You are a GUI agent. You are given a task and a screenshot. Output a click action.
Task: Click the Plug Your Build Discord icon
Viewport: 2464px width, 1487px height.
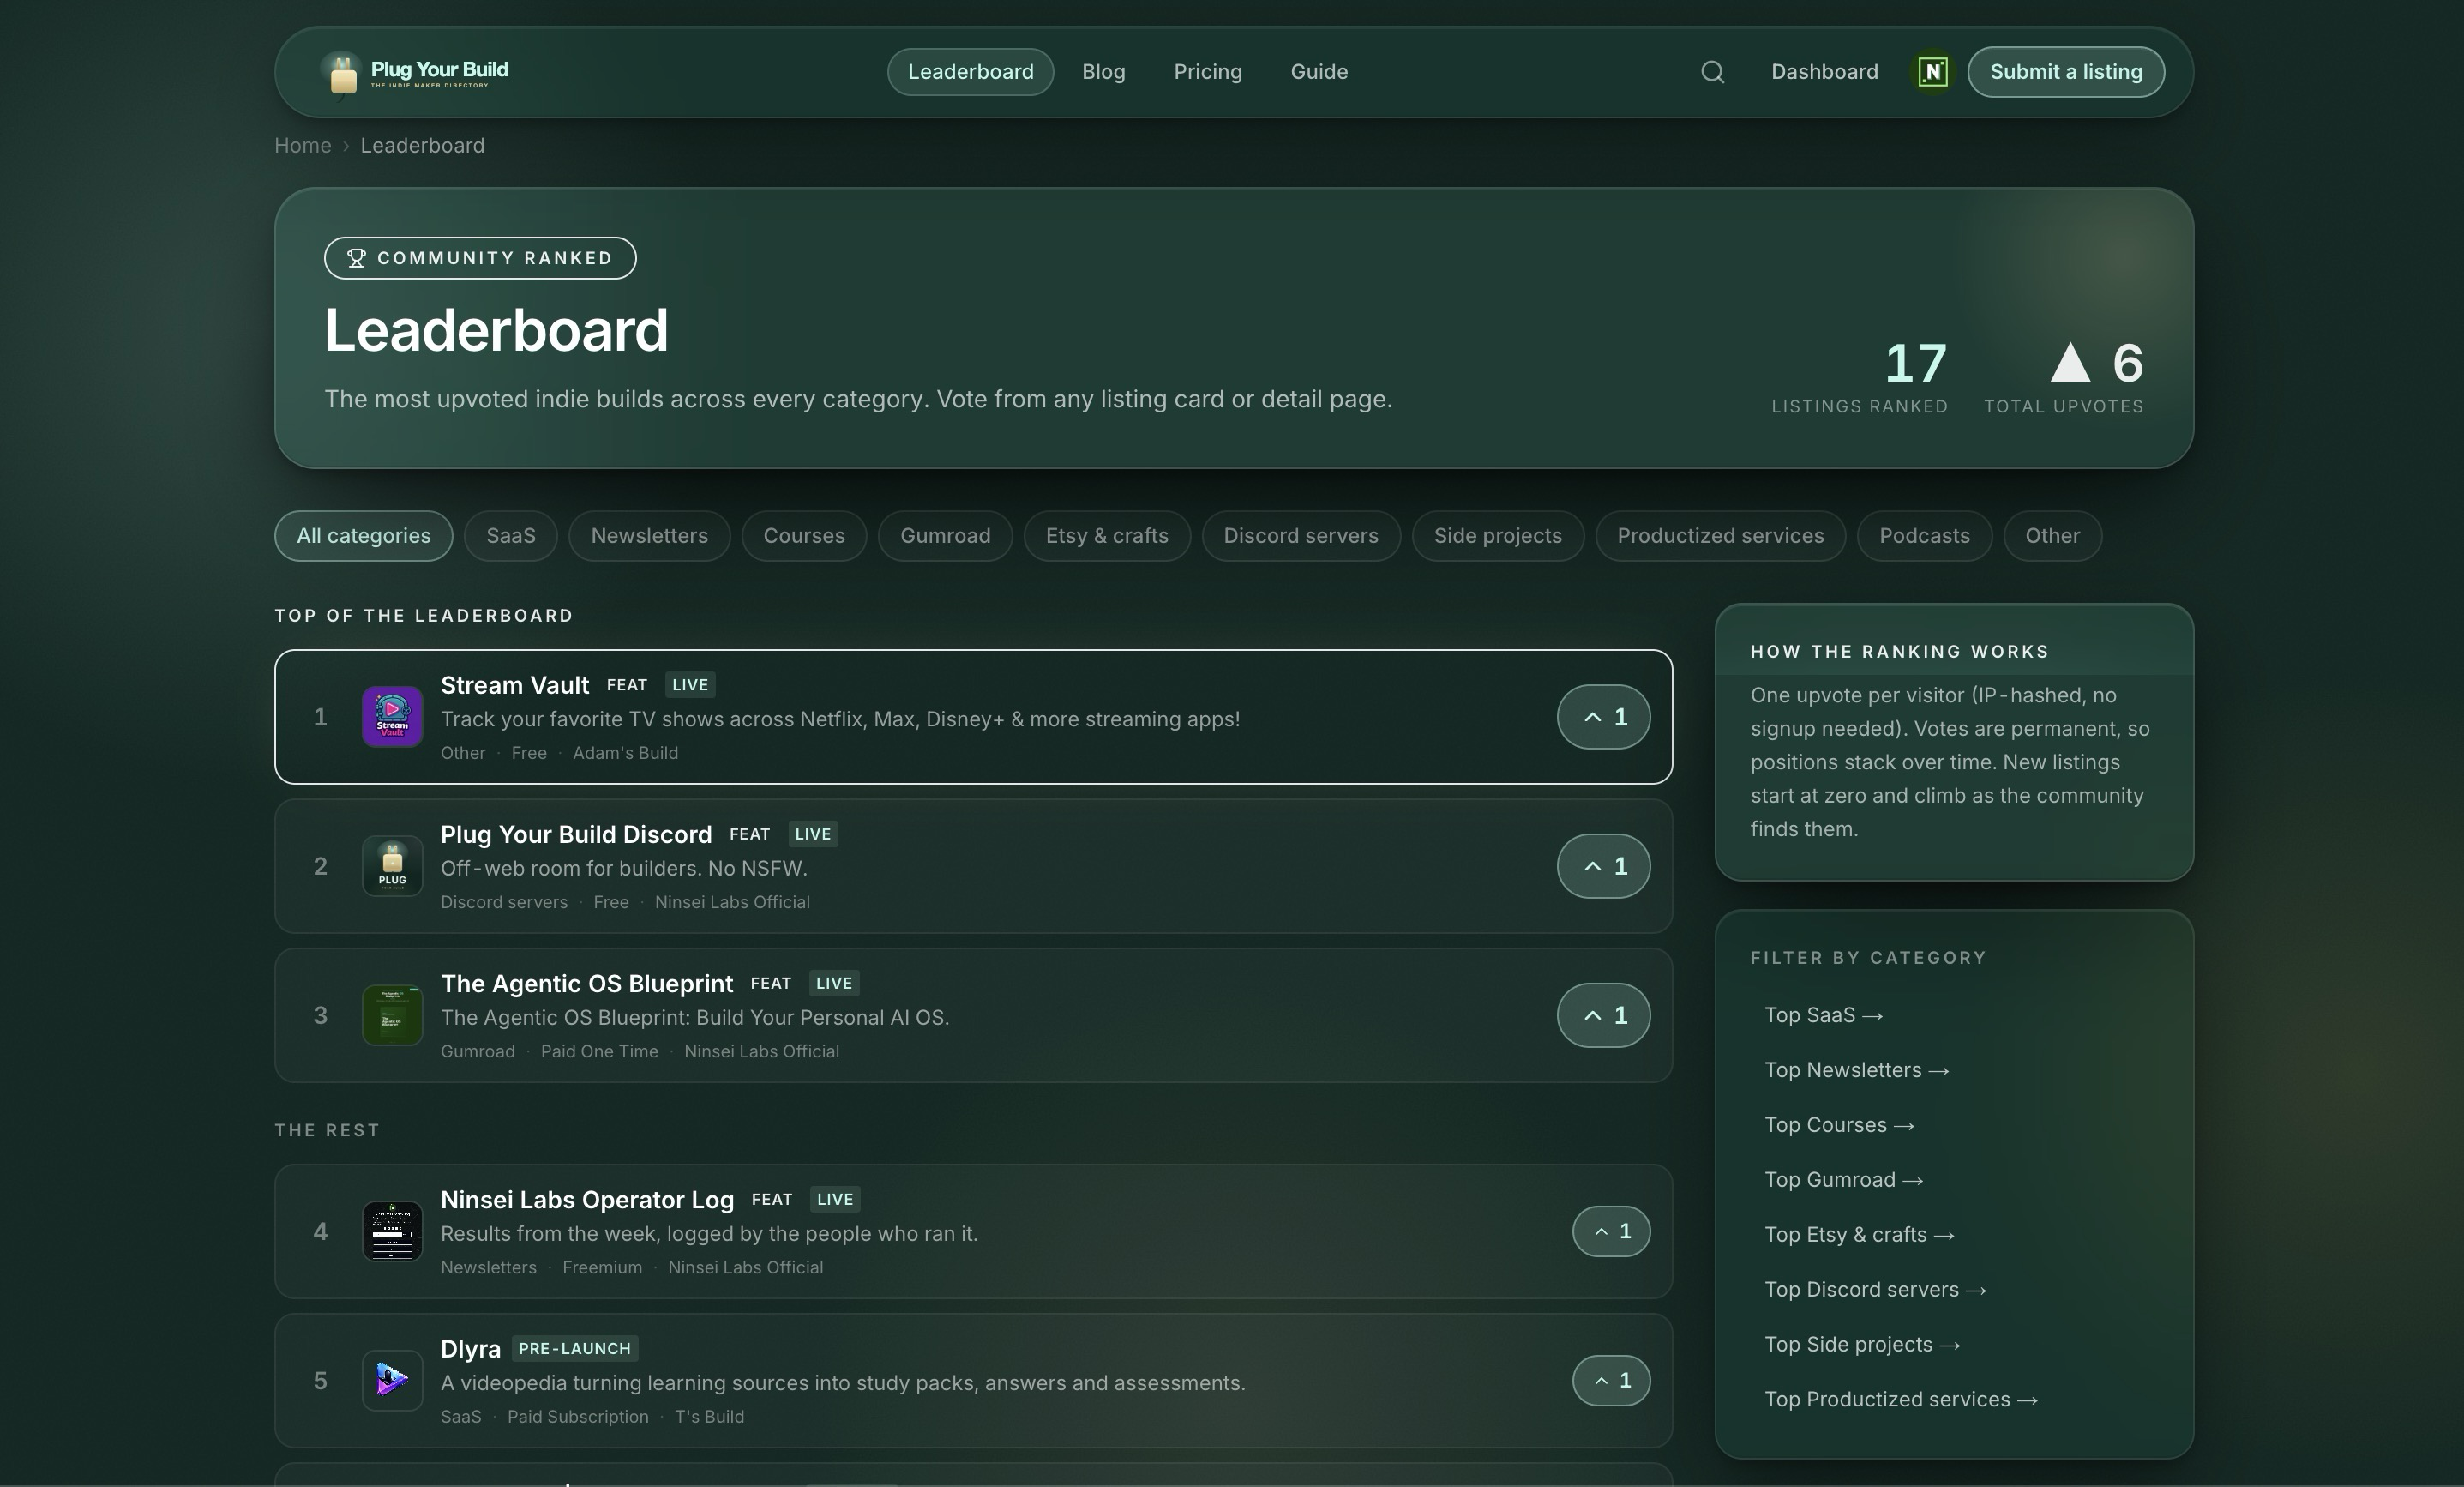point(392,866)
